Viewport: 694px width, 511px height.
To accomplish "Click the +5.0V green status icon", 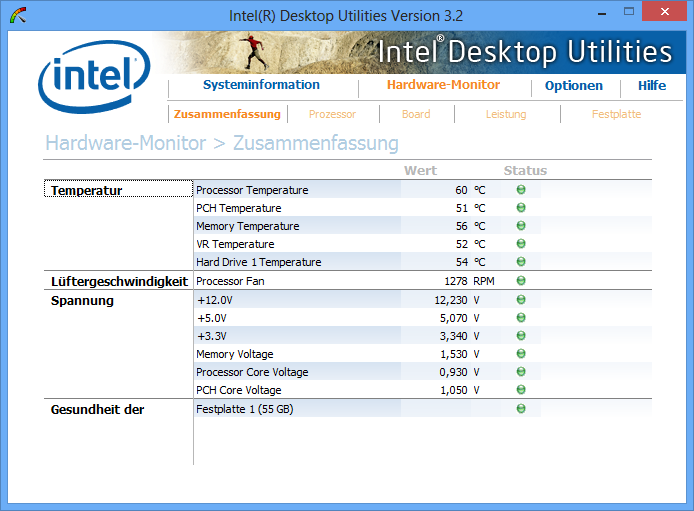I will [x=521, y=318].
